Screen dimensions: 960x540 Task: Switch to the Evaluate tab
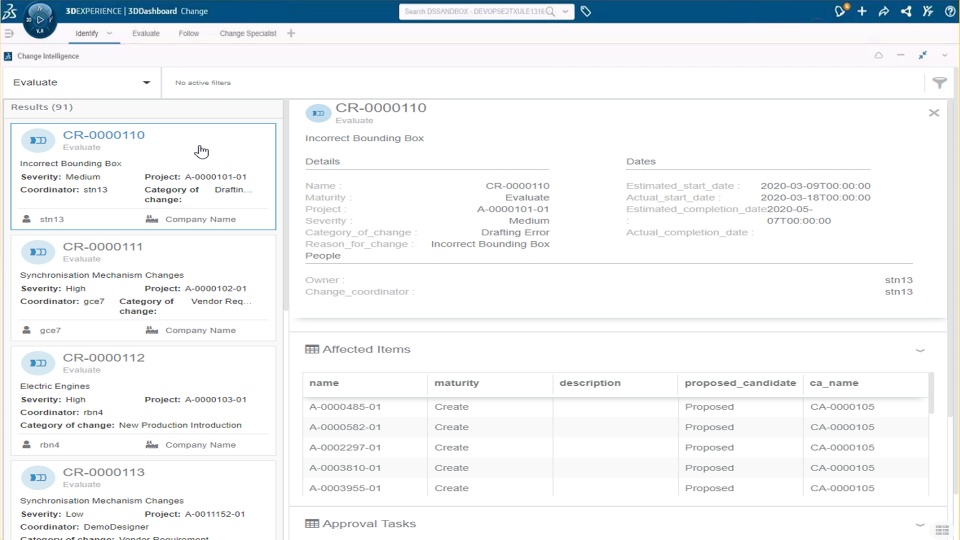(146, 33)
